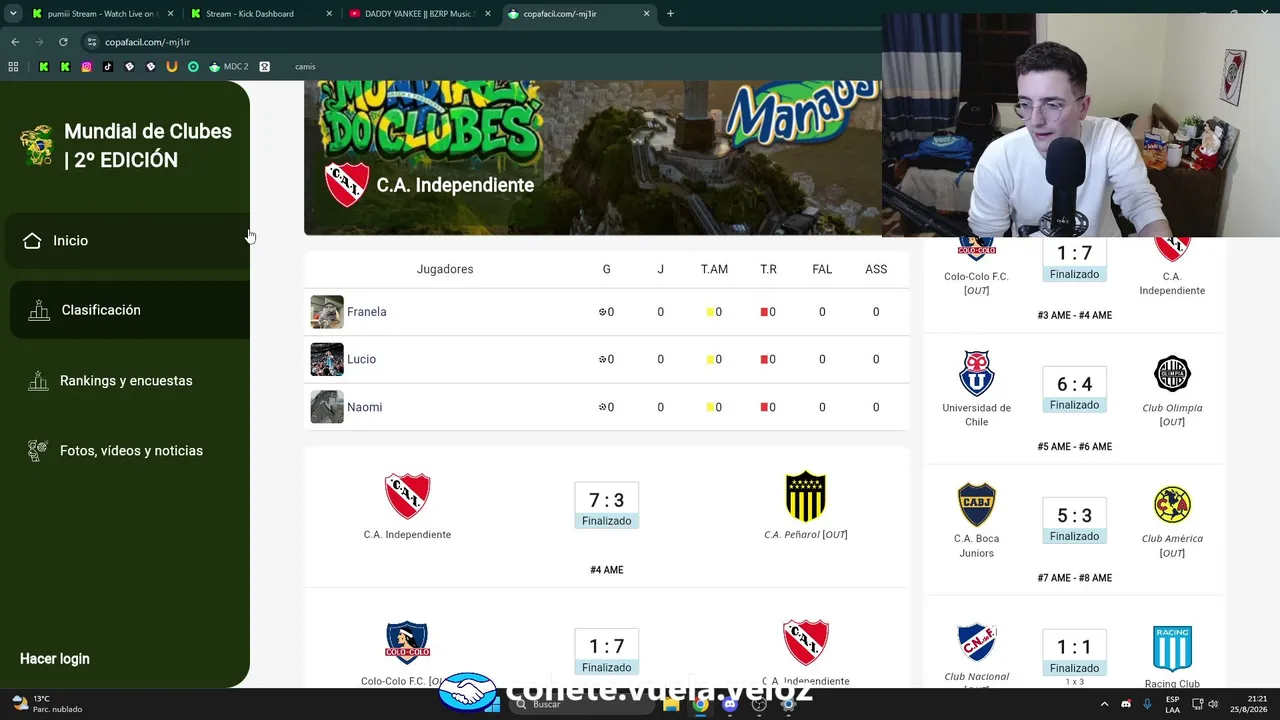Select player Lucio's row

(x=607, y=359)
